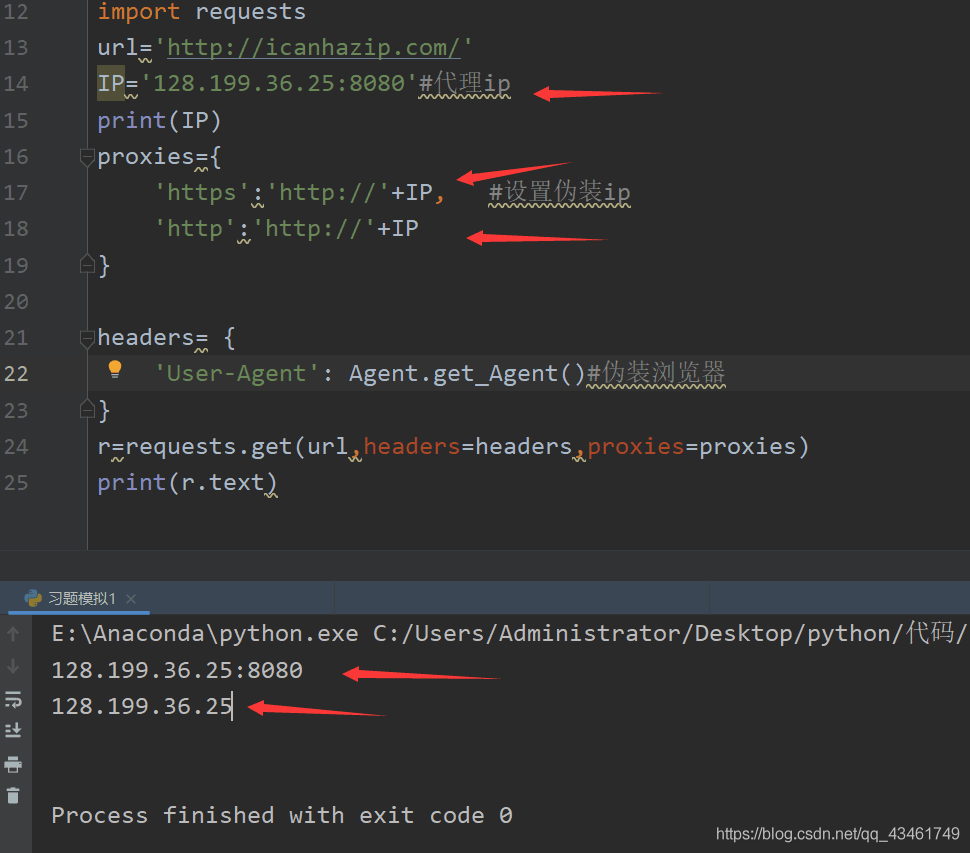The image size is (970, 853).
Task: Click the yellow lightbulb intention icon
Action: (114, 369)
